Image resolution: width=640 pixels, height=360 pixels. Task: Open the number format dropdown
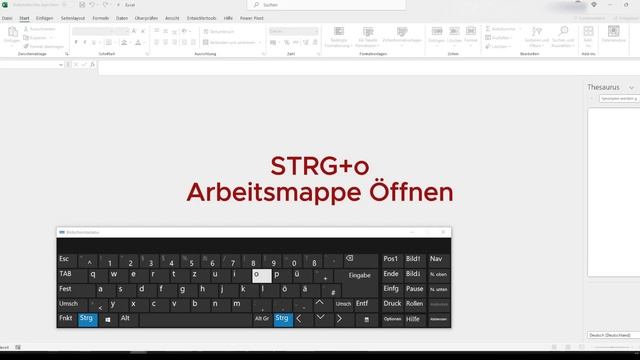point(316,31)
